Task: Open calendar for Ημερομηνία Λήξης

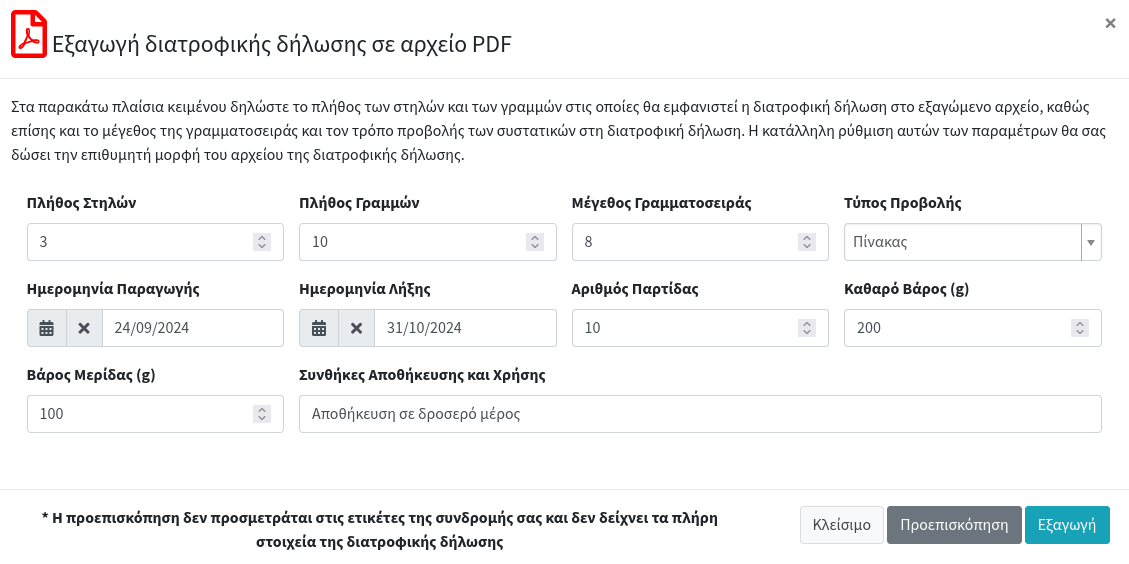Action: pos(319,328)
